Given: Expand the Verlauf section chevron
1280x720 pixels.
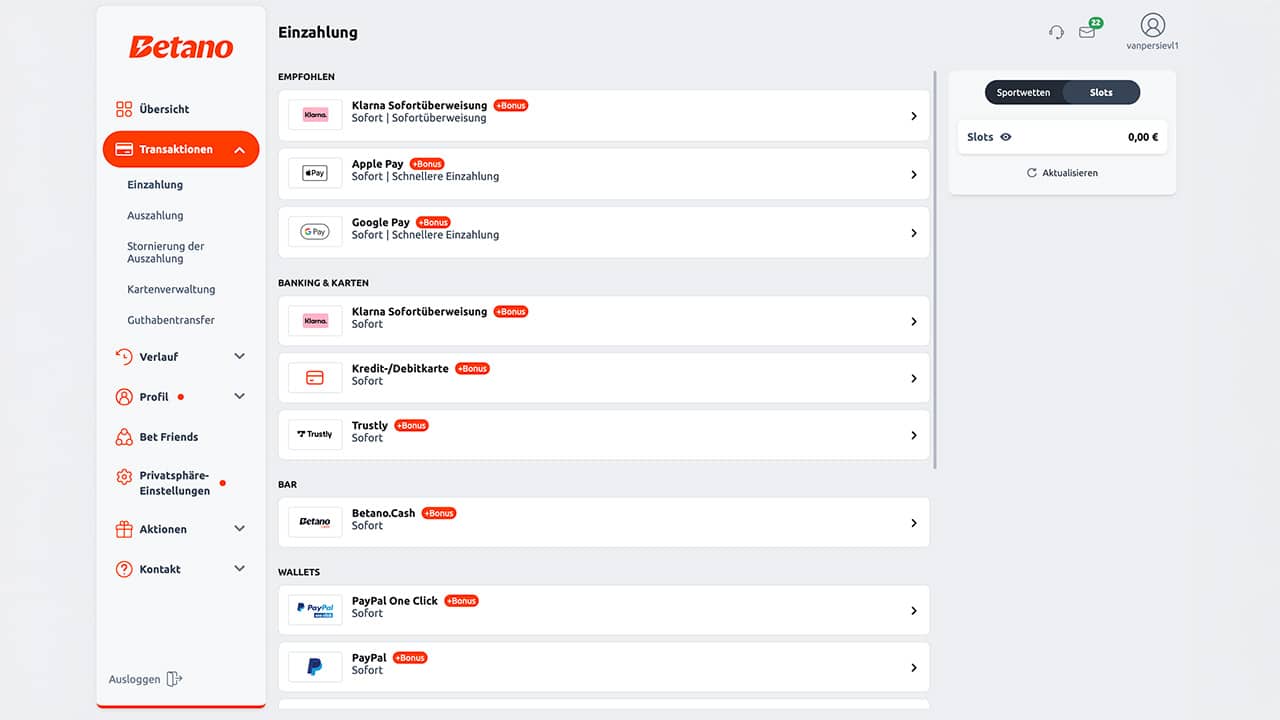Looking at the screenshot, I should click(x=239, y=356).
